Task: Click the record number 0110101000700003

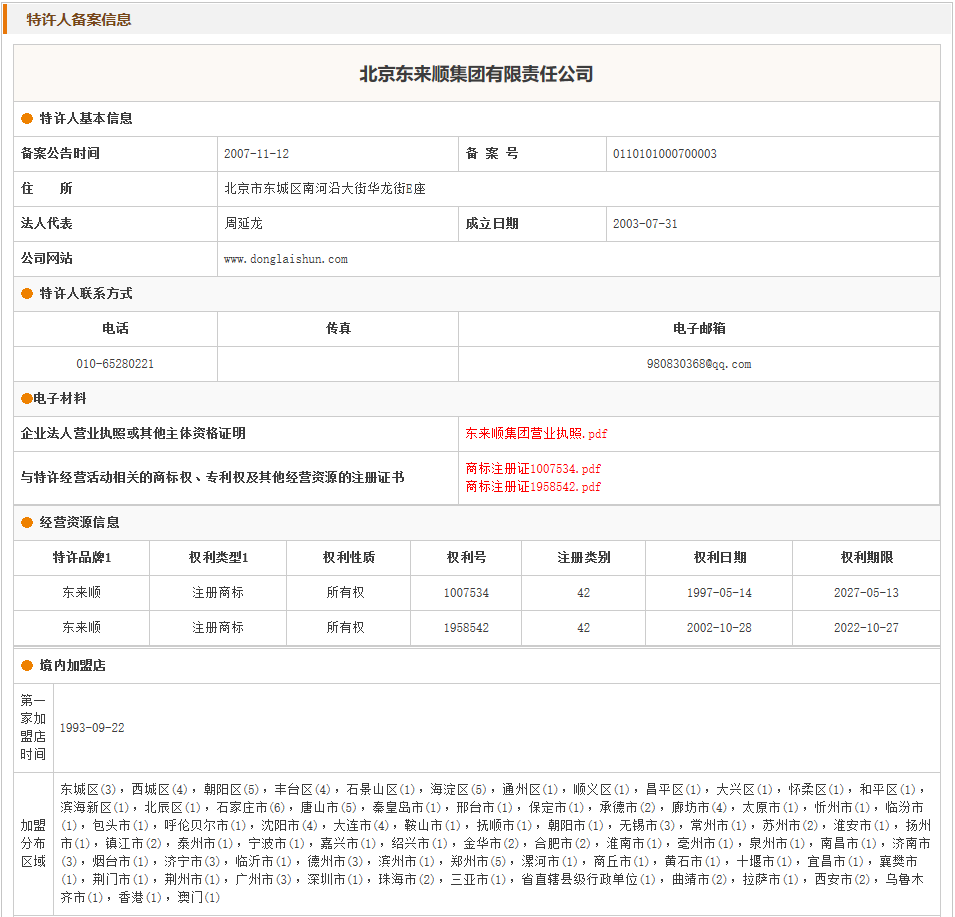Action: [x=664, y=154]
